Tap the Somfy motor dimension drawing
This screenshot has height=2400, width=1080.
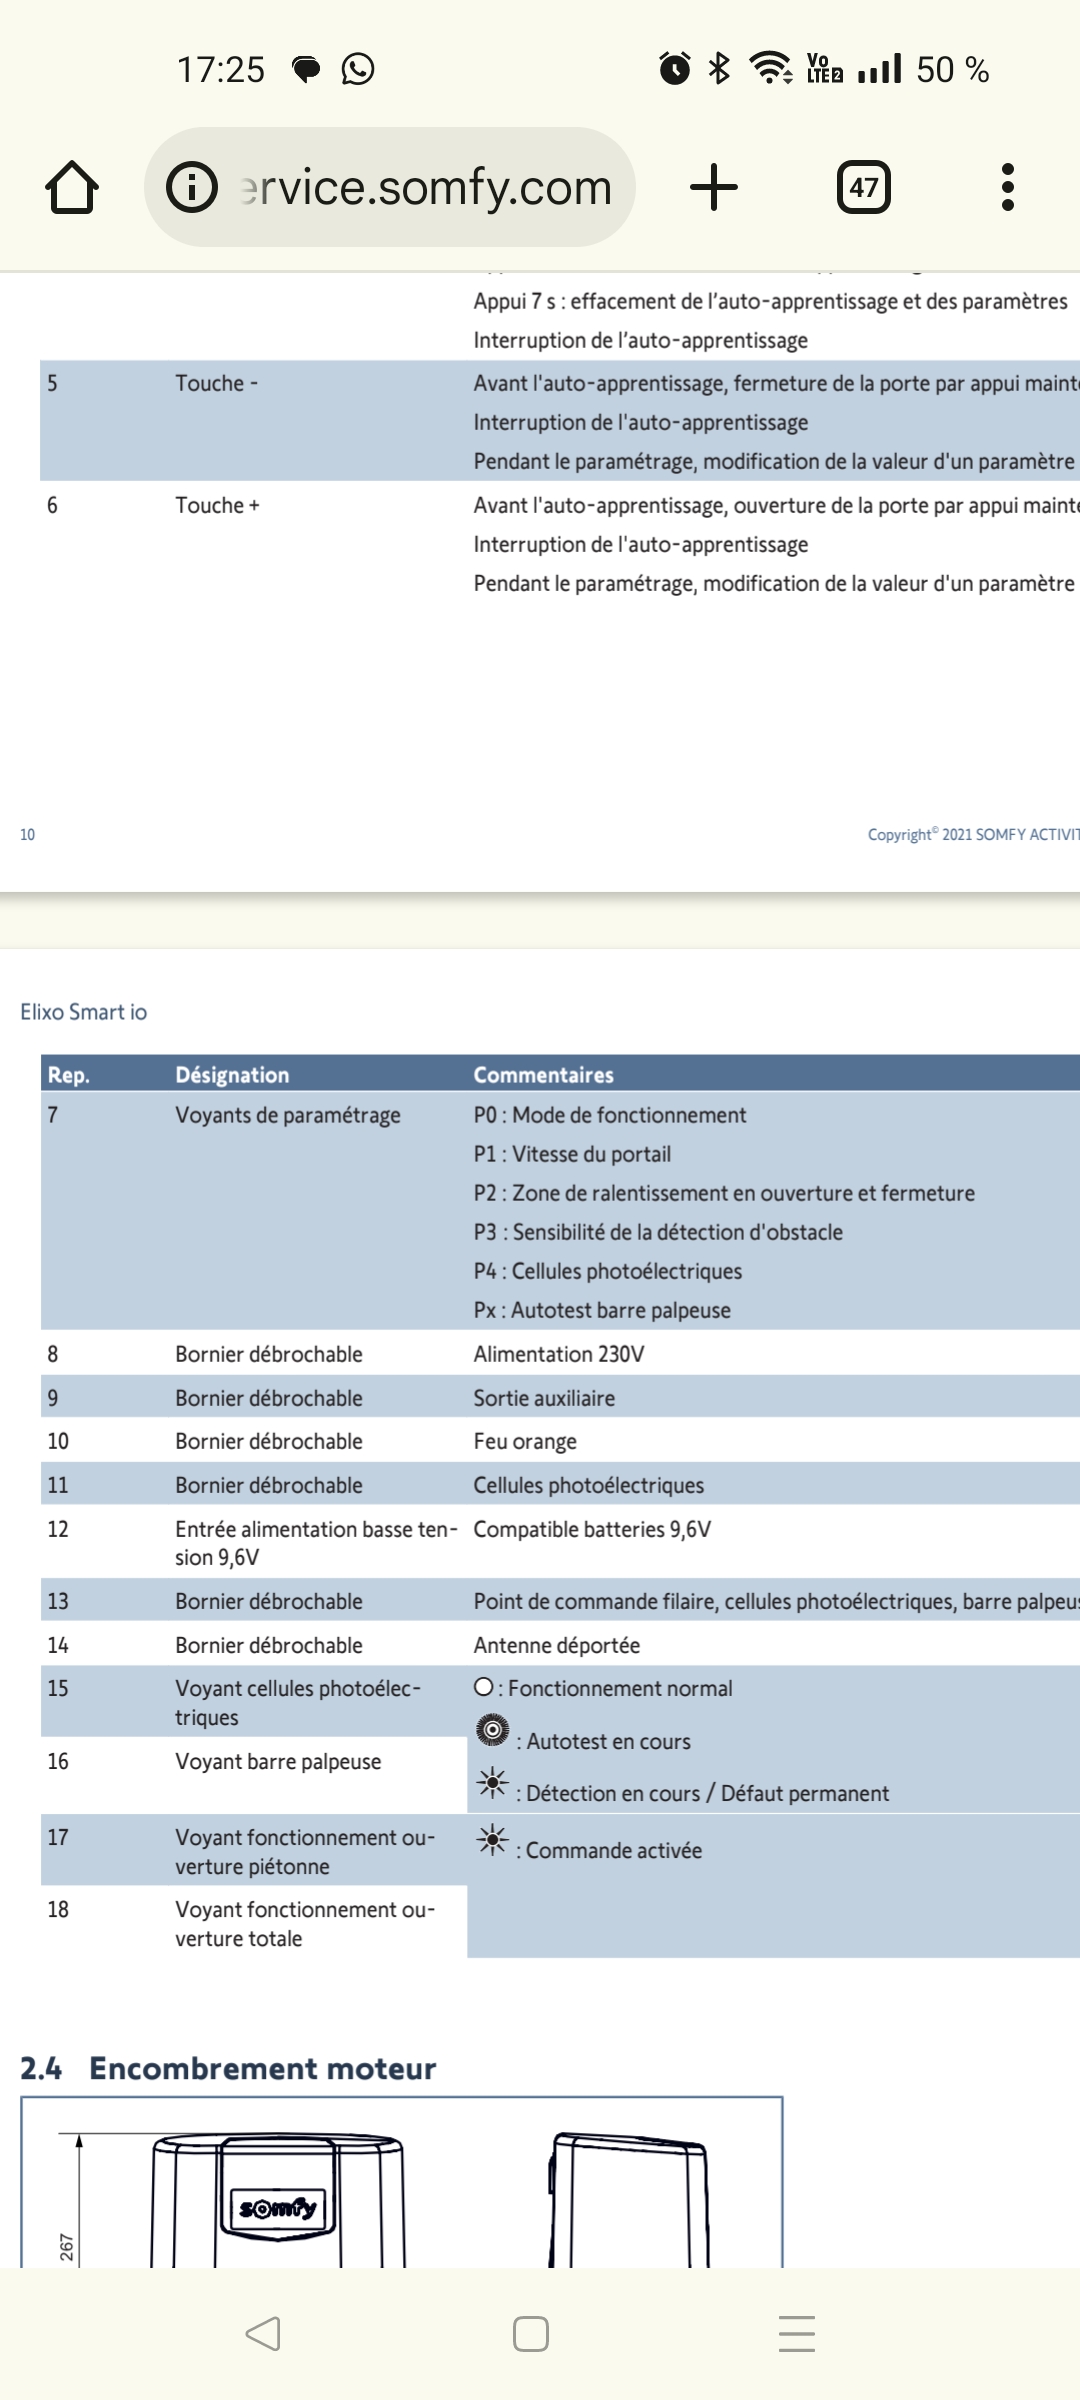(401, 2190)
